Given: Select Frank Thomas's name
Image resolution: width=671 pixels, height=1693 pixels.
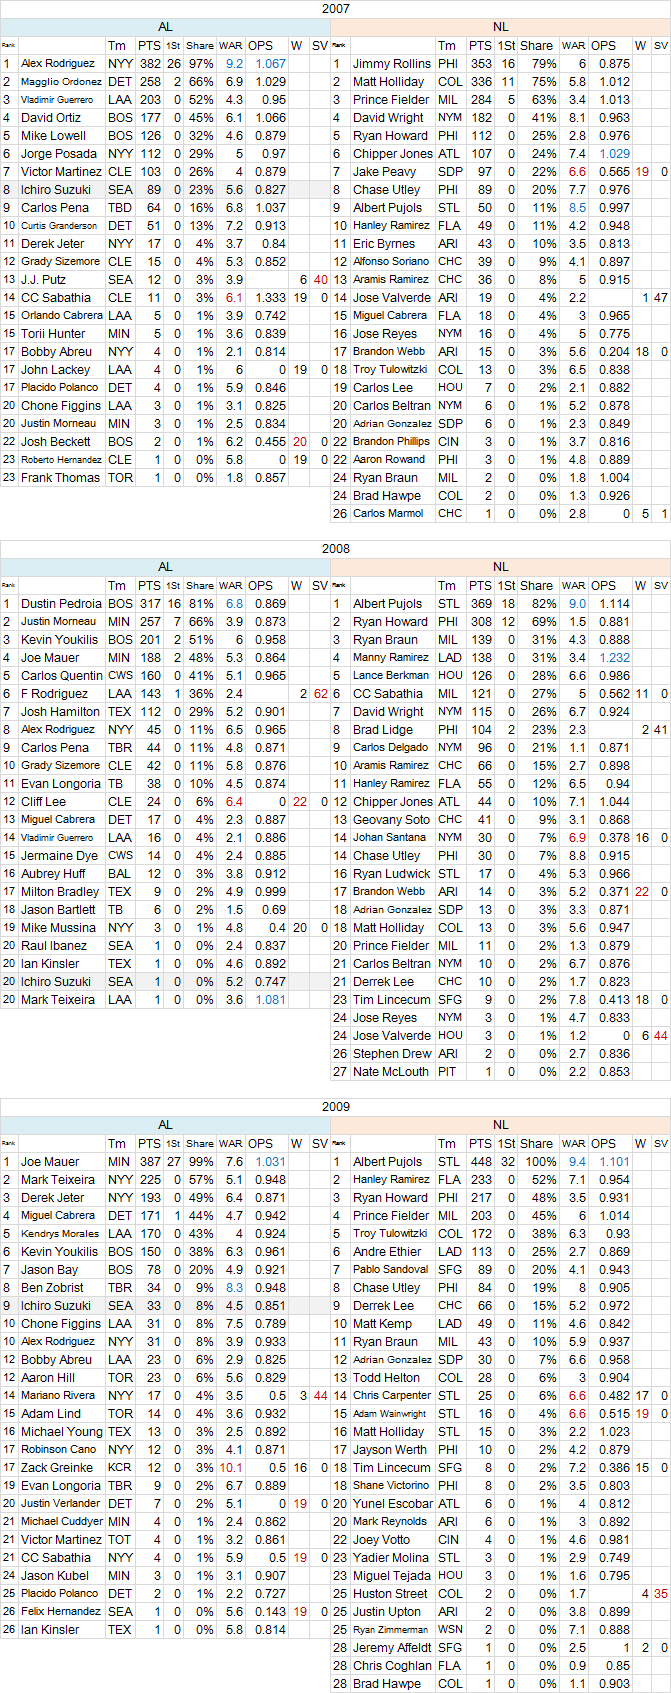Looking at the screenshot, I should 60,478.
